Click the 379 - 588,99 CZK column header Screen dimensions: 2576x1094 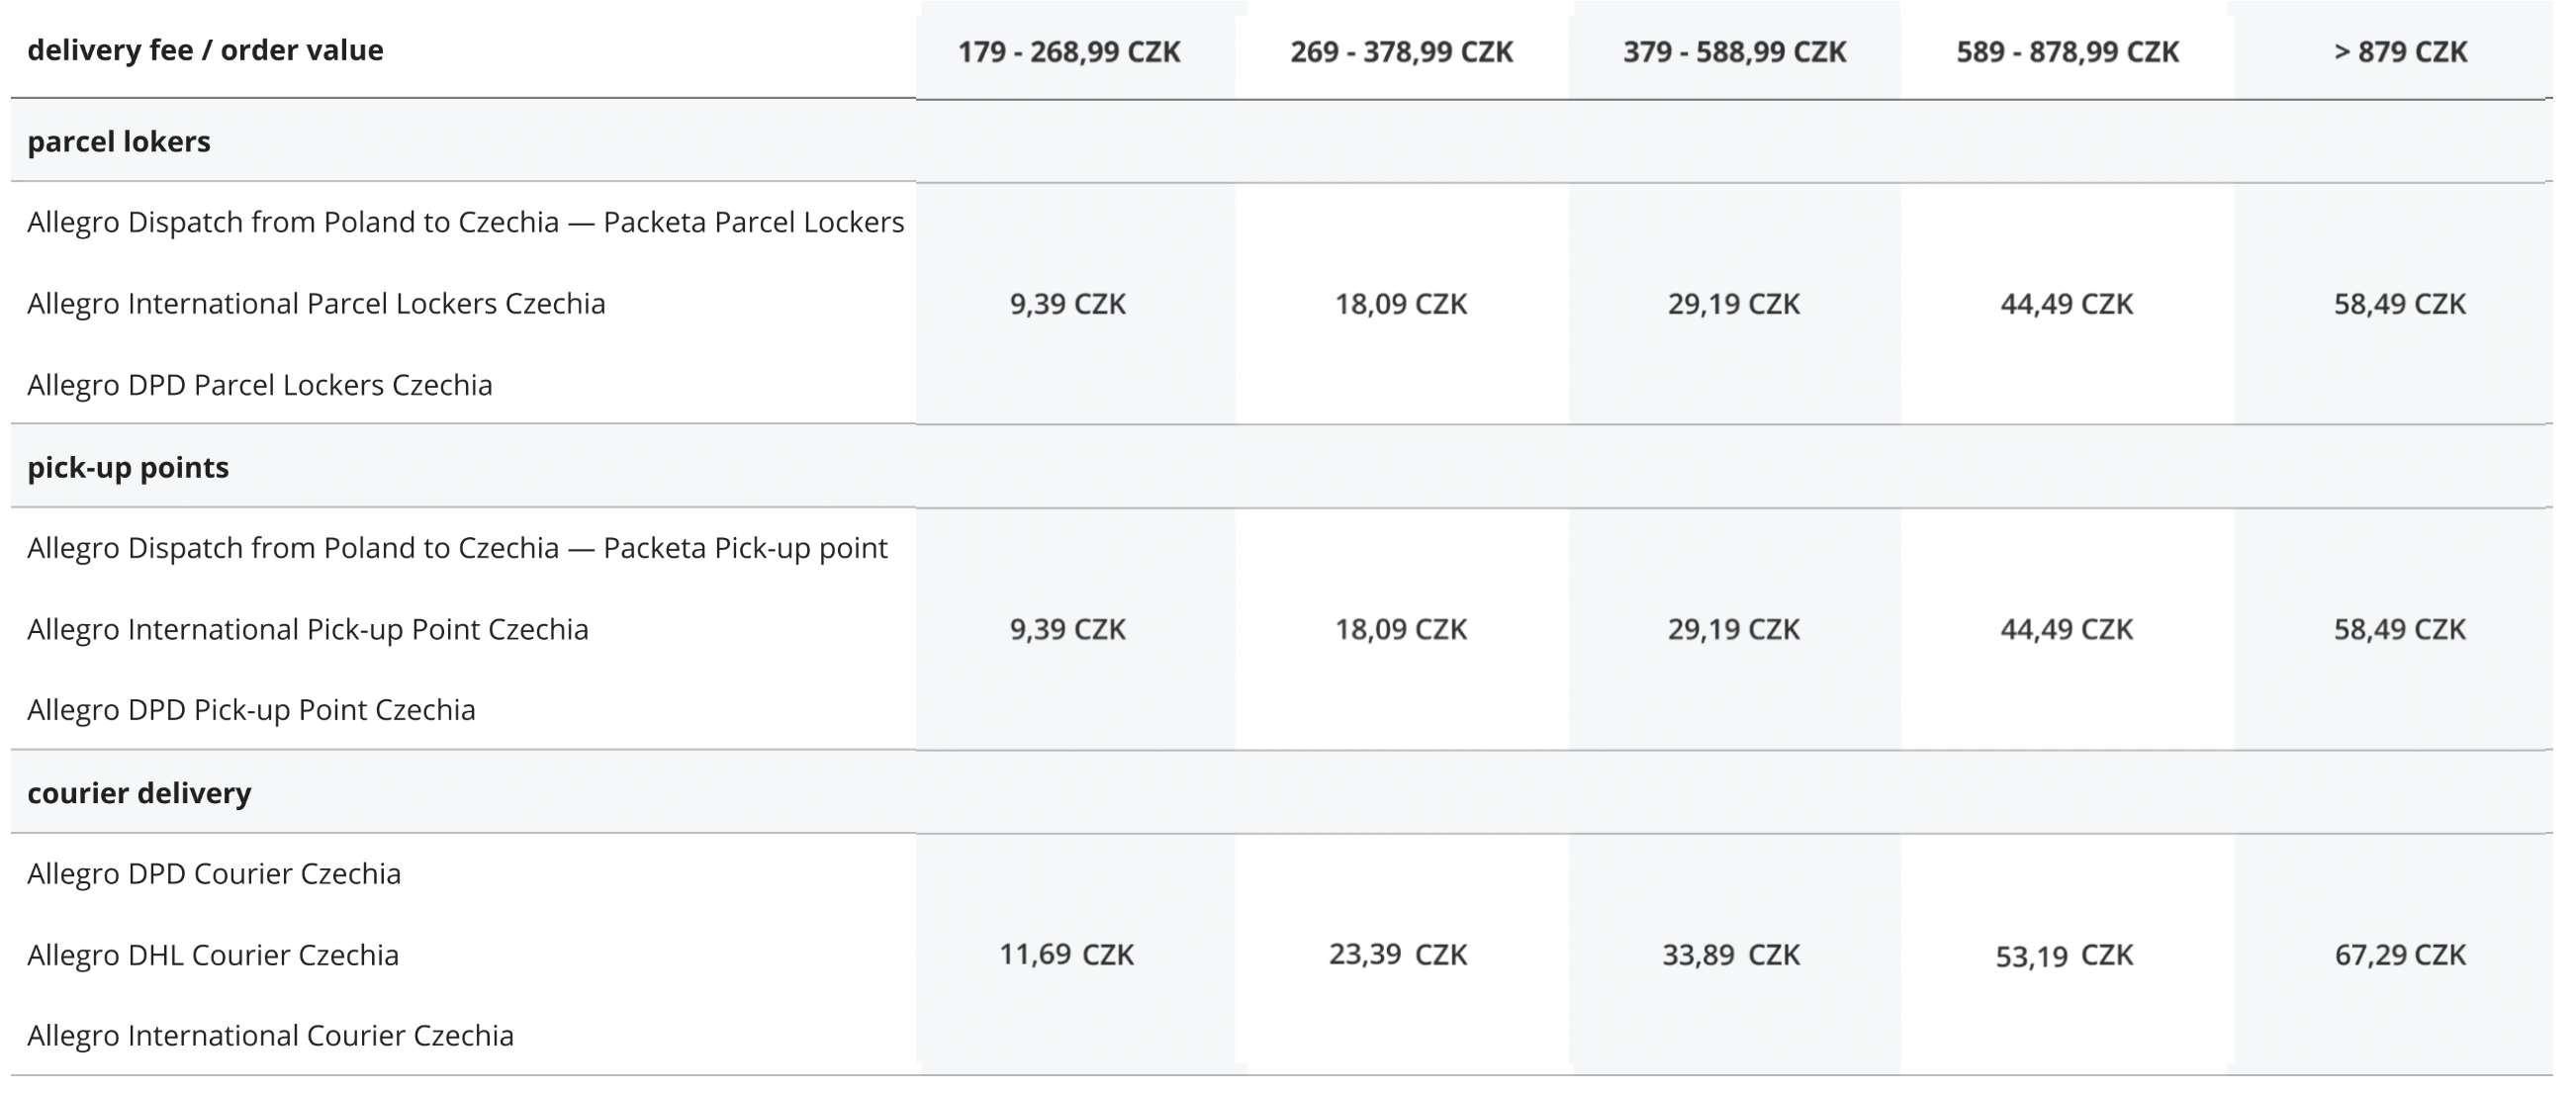click(1734, 52)
